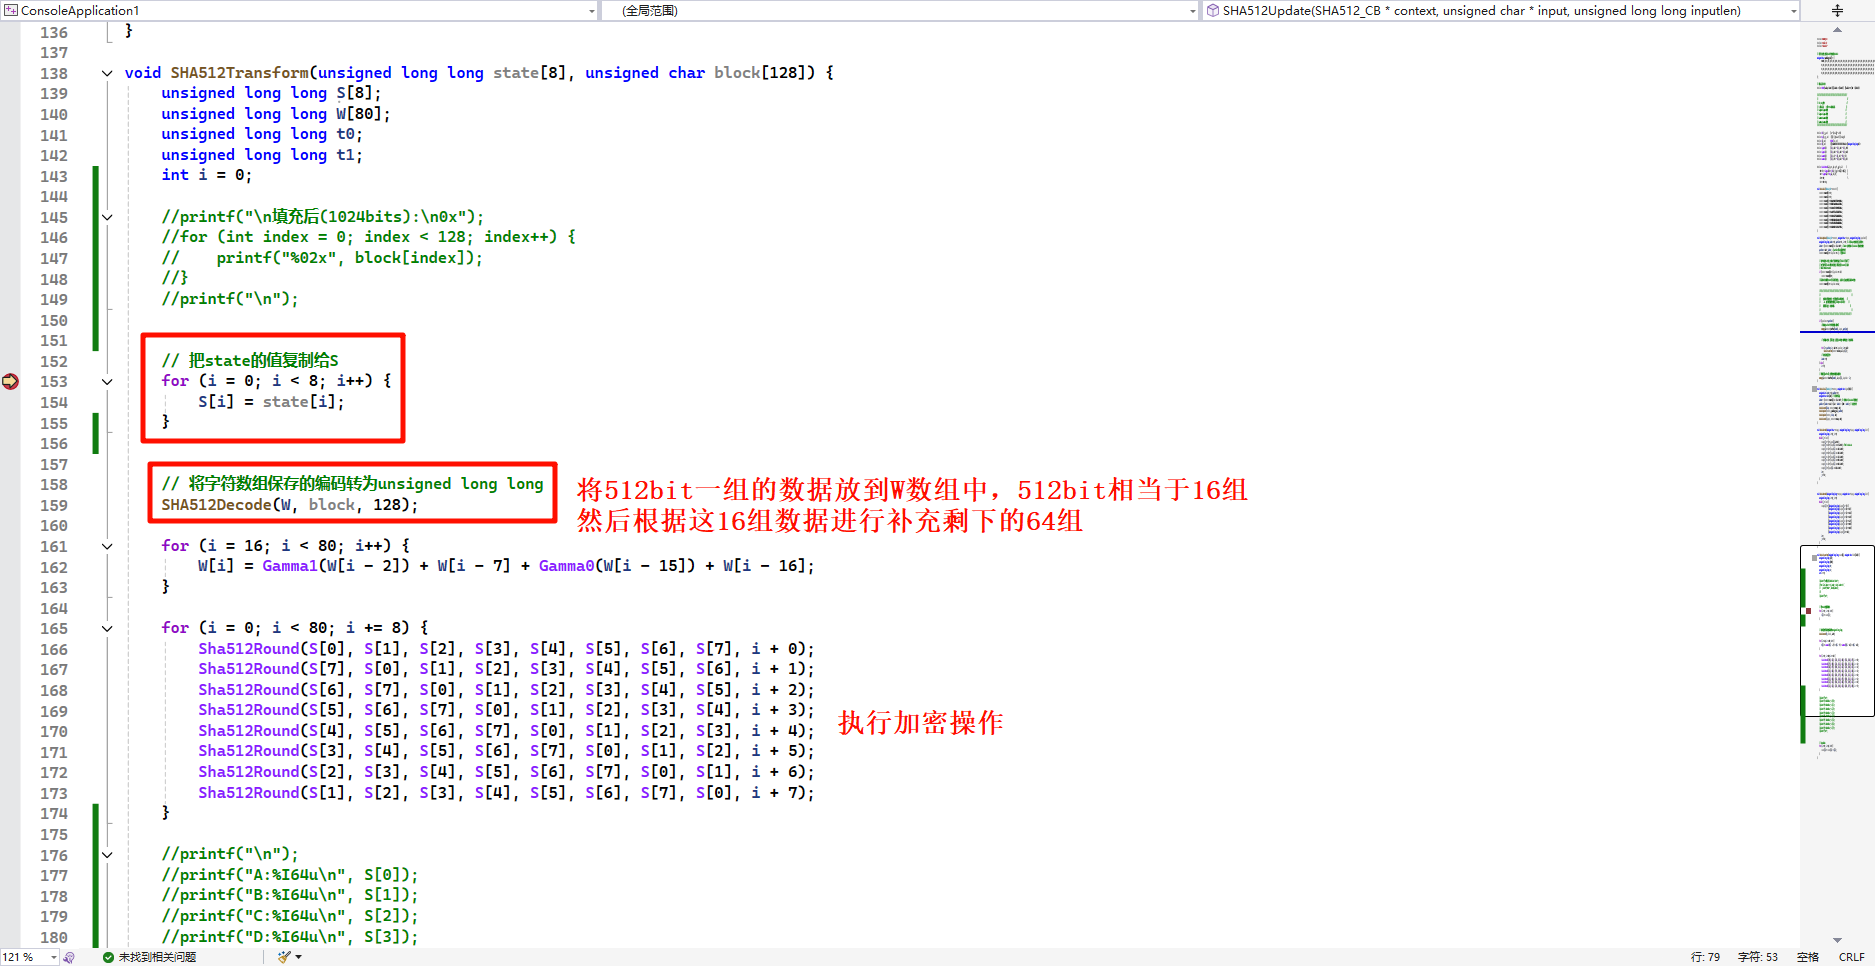
Task: Fold the for loop at line 161
Action: [107, 547]
